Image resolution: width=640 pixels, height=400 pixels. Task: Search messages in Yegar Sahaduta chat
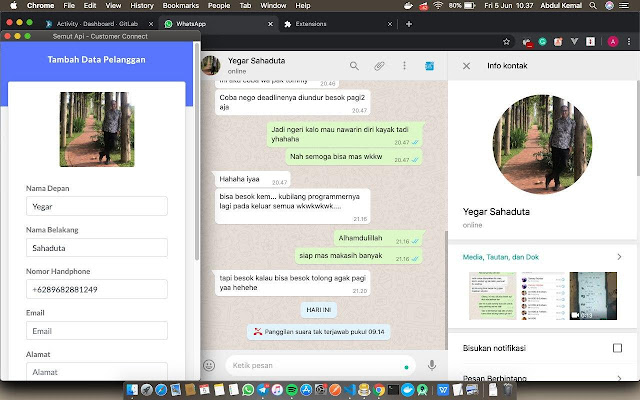(x=354, y=66)
